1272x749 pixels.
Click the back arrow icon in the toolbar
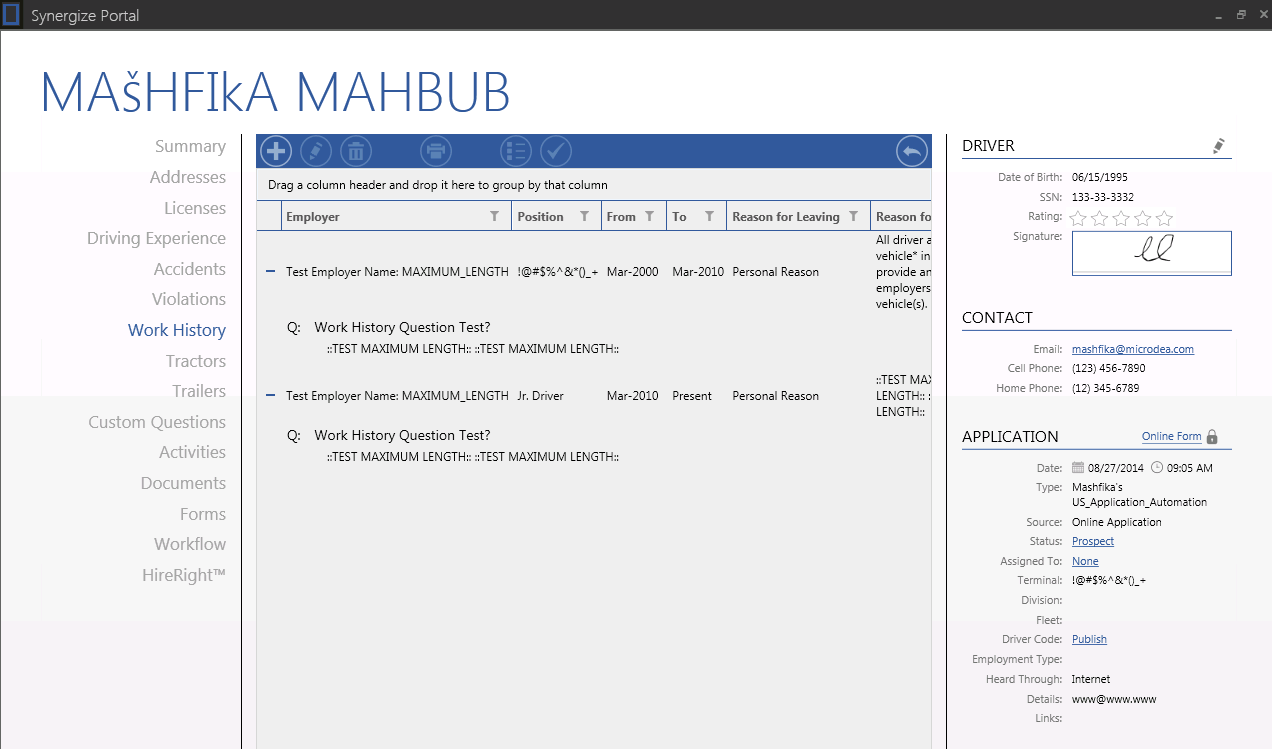(911, 152)
